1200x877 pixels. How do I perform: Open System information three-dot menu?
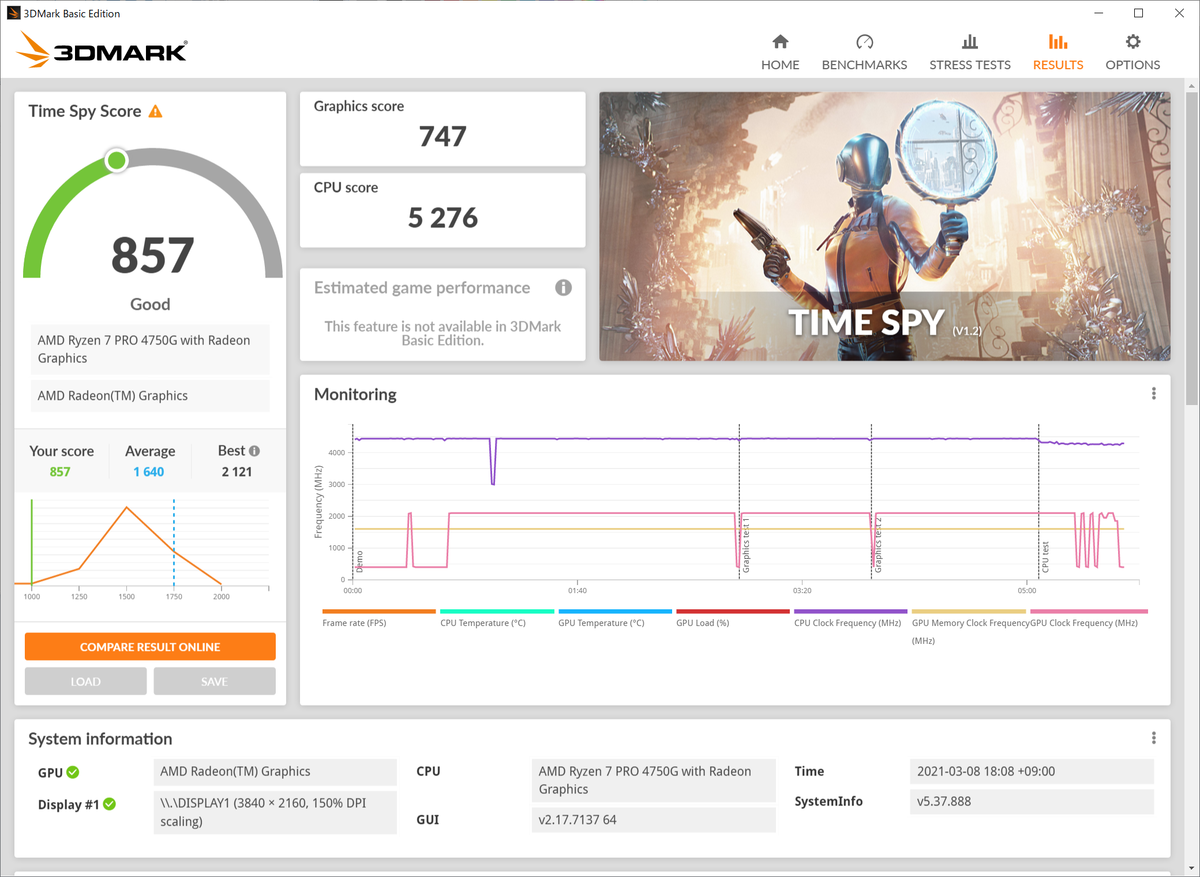tap(1154, 738)
